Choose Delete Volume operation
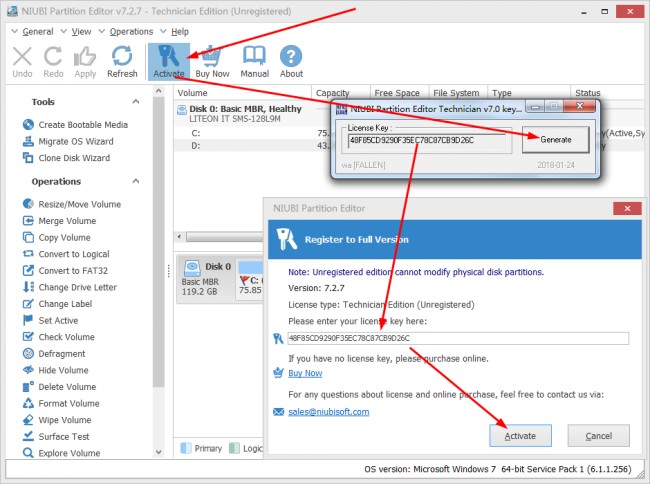The image size is (650, 484). (x=59, y=387)
